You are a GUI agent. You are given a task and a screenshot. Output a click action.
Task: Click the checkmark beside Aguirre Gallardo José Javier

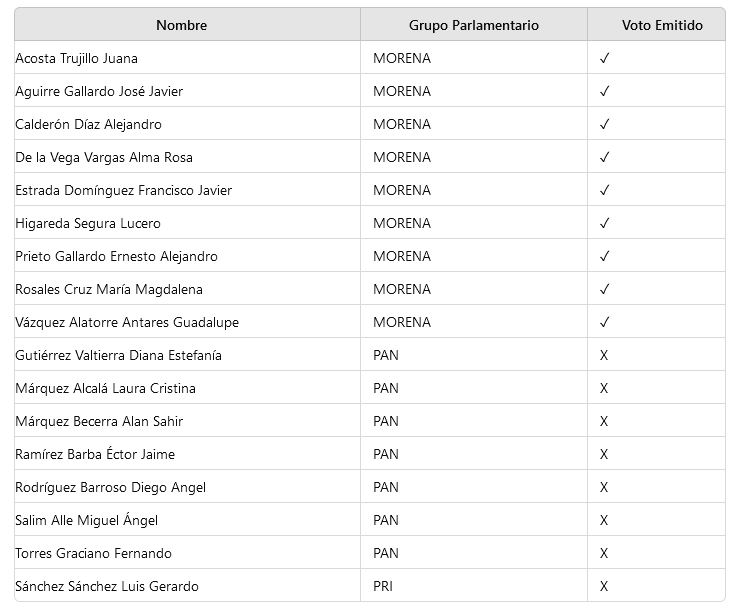604,91
